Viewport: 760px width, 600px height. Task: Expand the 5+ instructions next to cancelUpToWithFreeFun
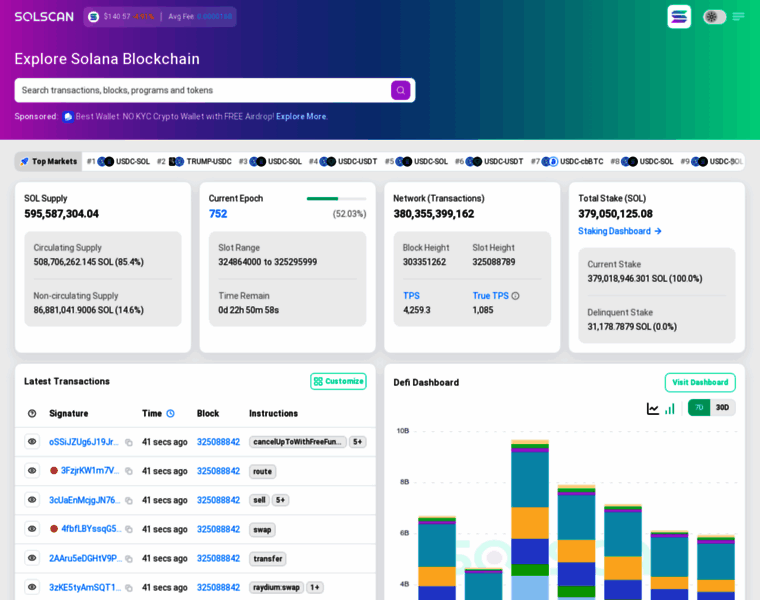tap(357, 442)
